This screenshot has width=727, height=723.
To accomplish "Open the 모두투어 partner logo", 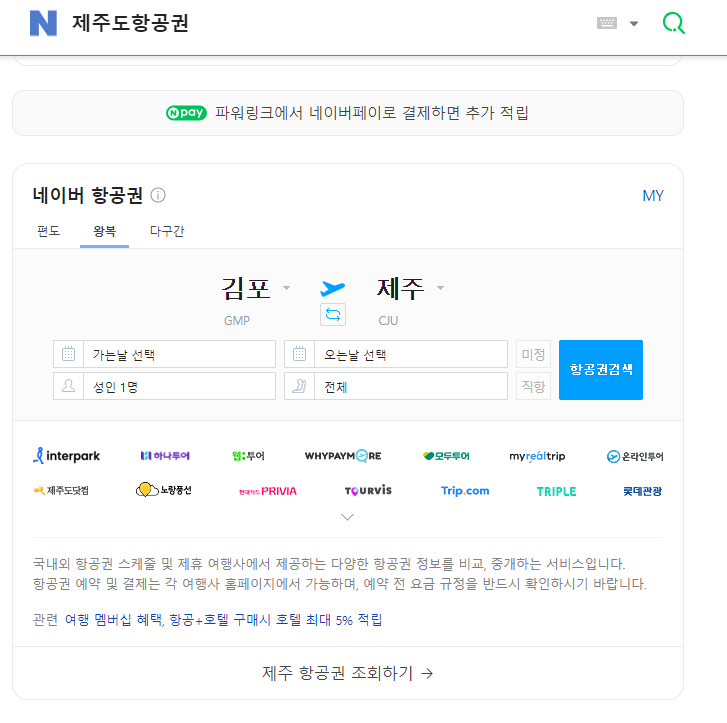I will pyautogui.click(x=446, y=456).
